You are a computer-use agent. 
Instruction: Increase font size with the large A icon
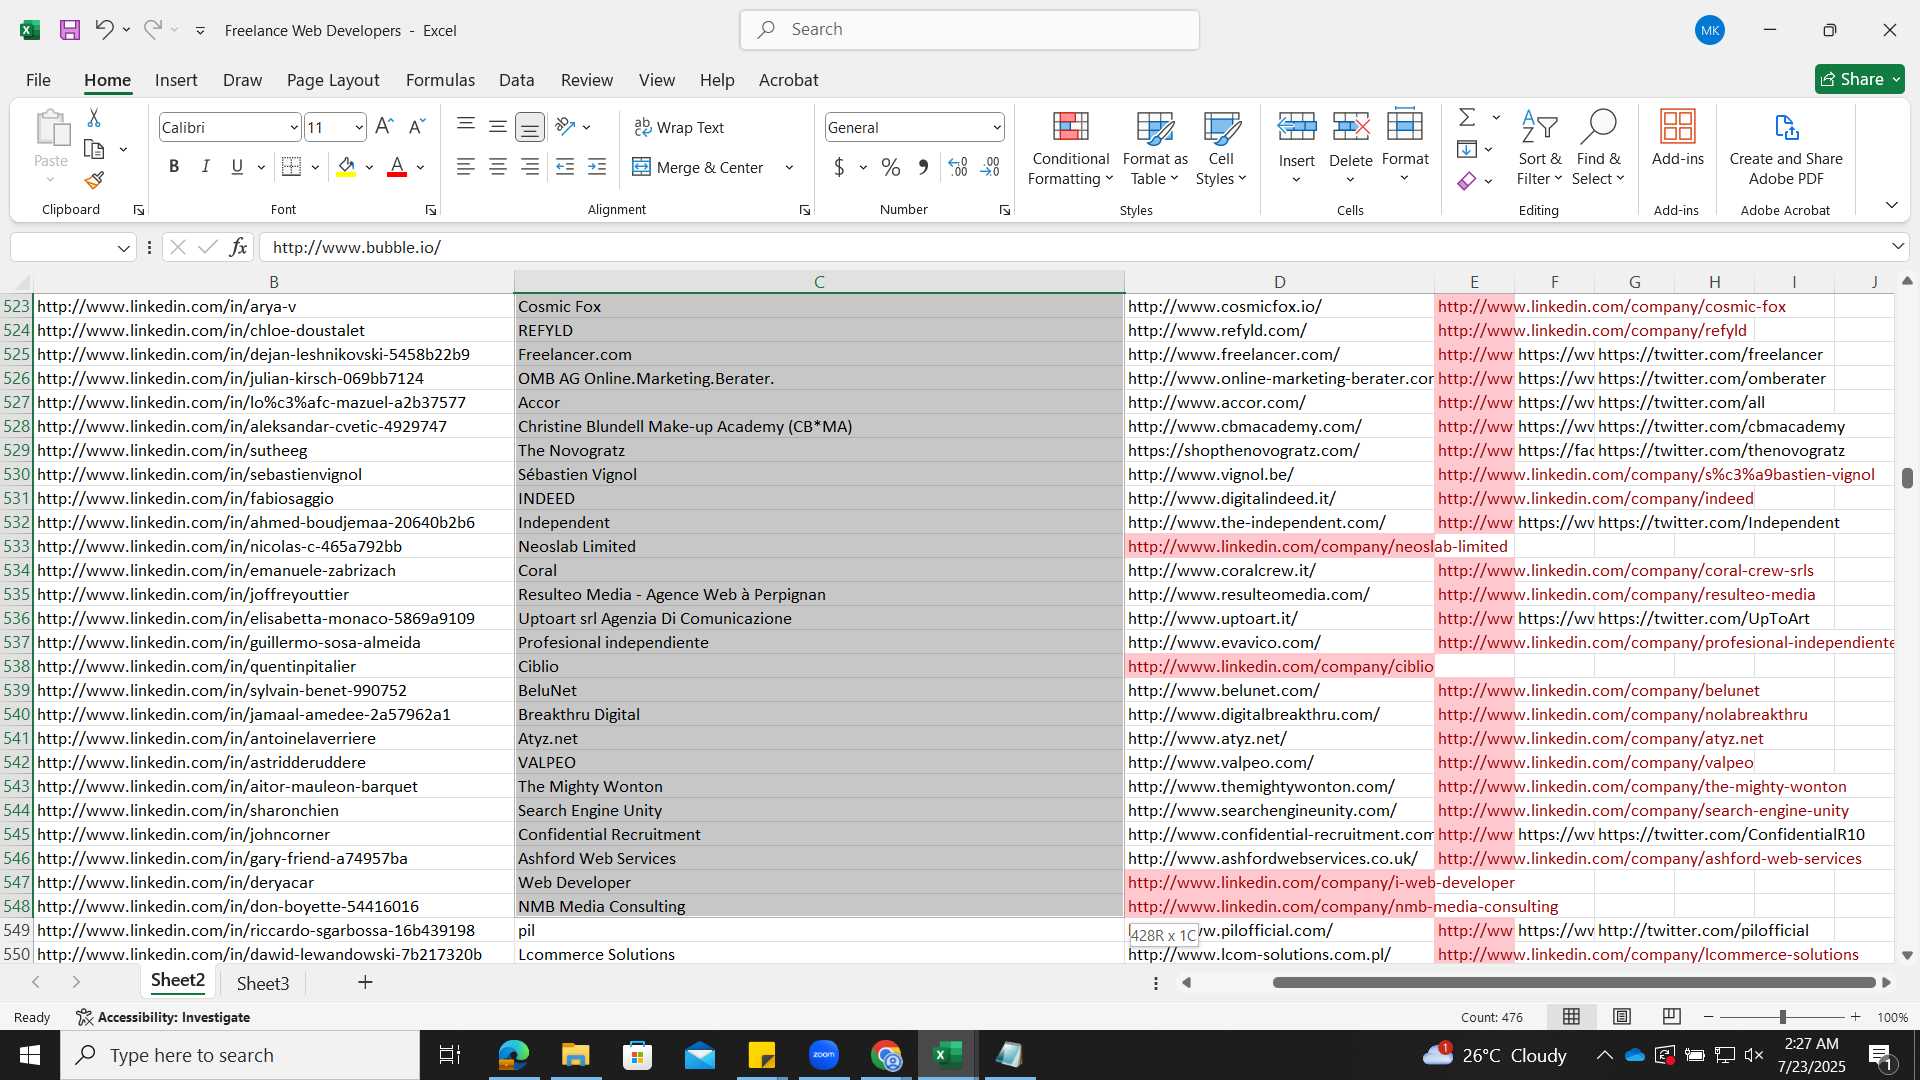coord(384,127)
